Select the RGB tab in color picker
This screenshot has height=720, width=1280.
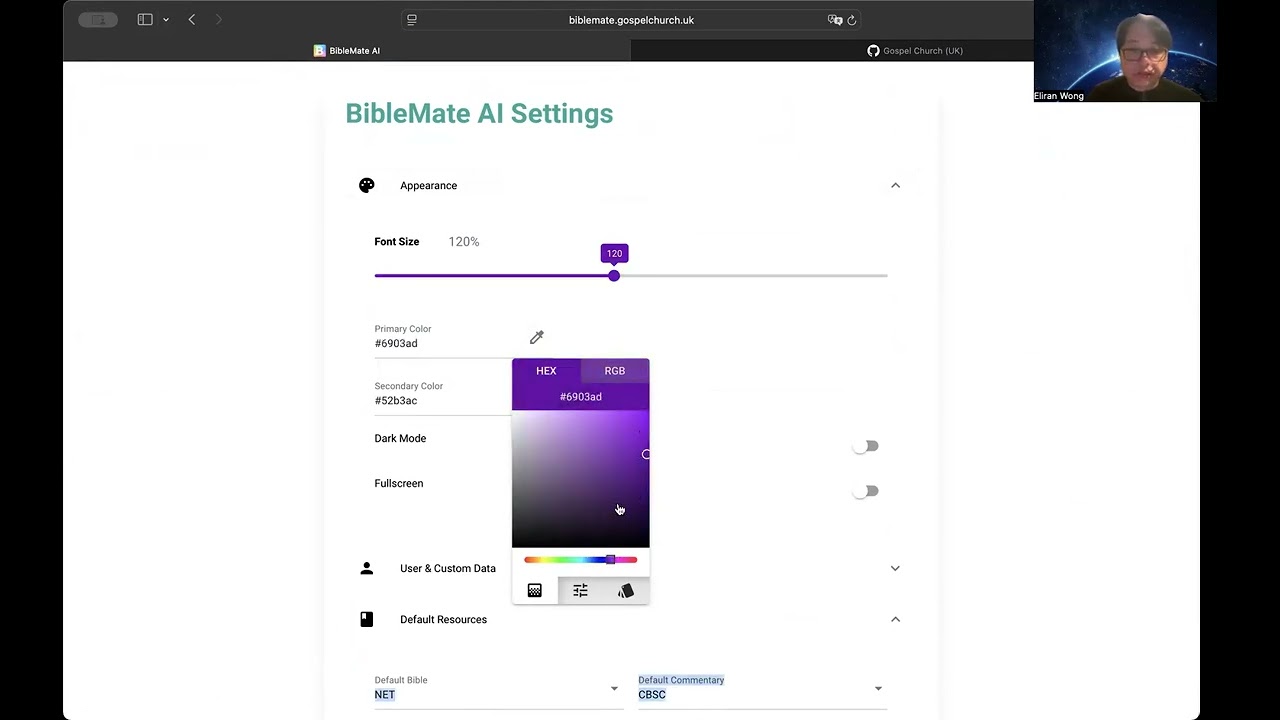click(x=615, y=371)
